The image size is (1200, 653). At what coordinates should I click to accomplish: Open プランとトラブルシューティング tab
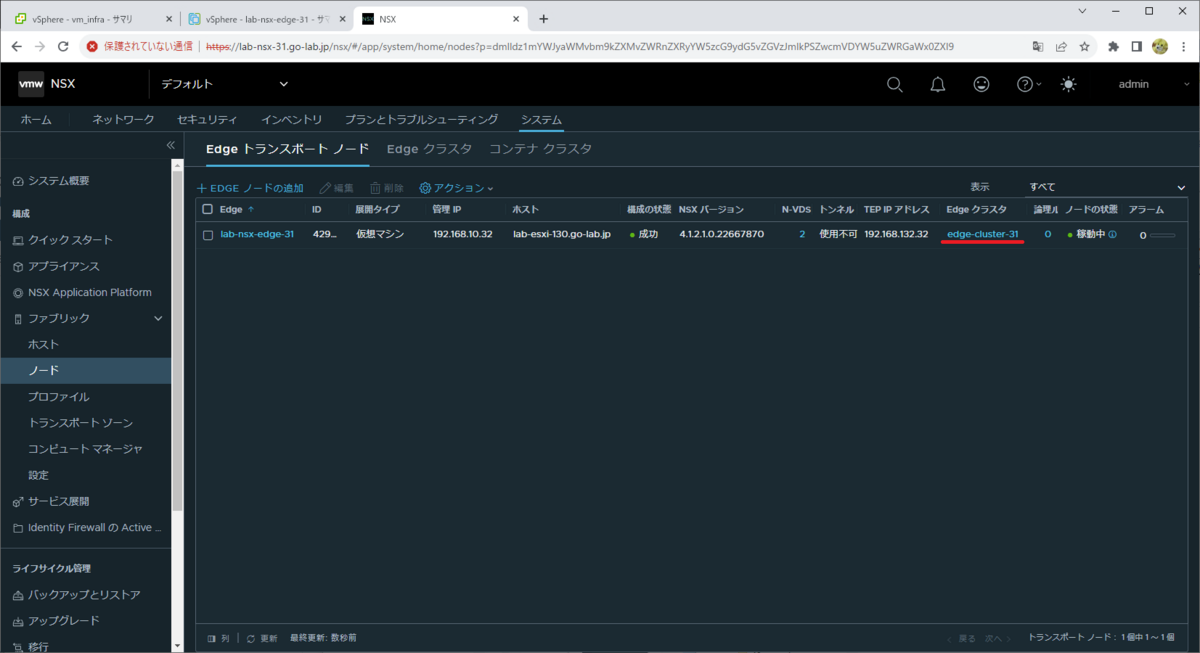pos(421,120)
